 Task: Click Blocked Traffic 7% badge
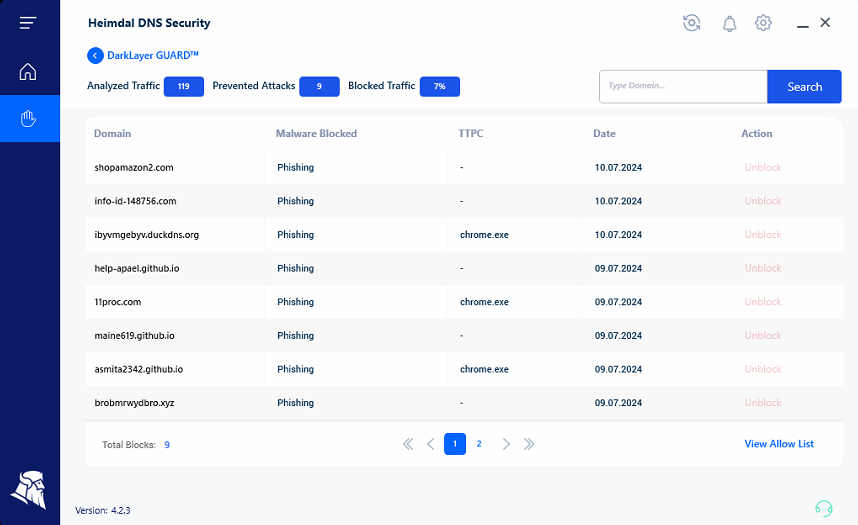pos(440,86)
